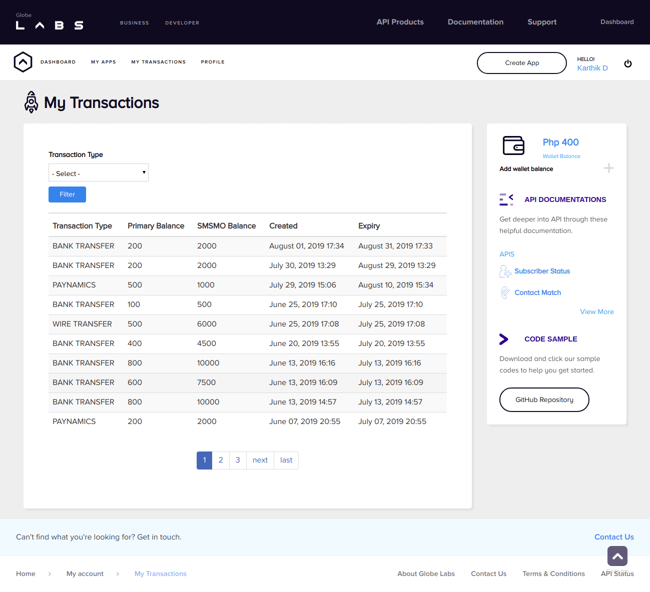Click Home in the breadcrumb
650x592 pixels.
coord(25,574)
